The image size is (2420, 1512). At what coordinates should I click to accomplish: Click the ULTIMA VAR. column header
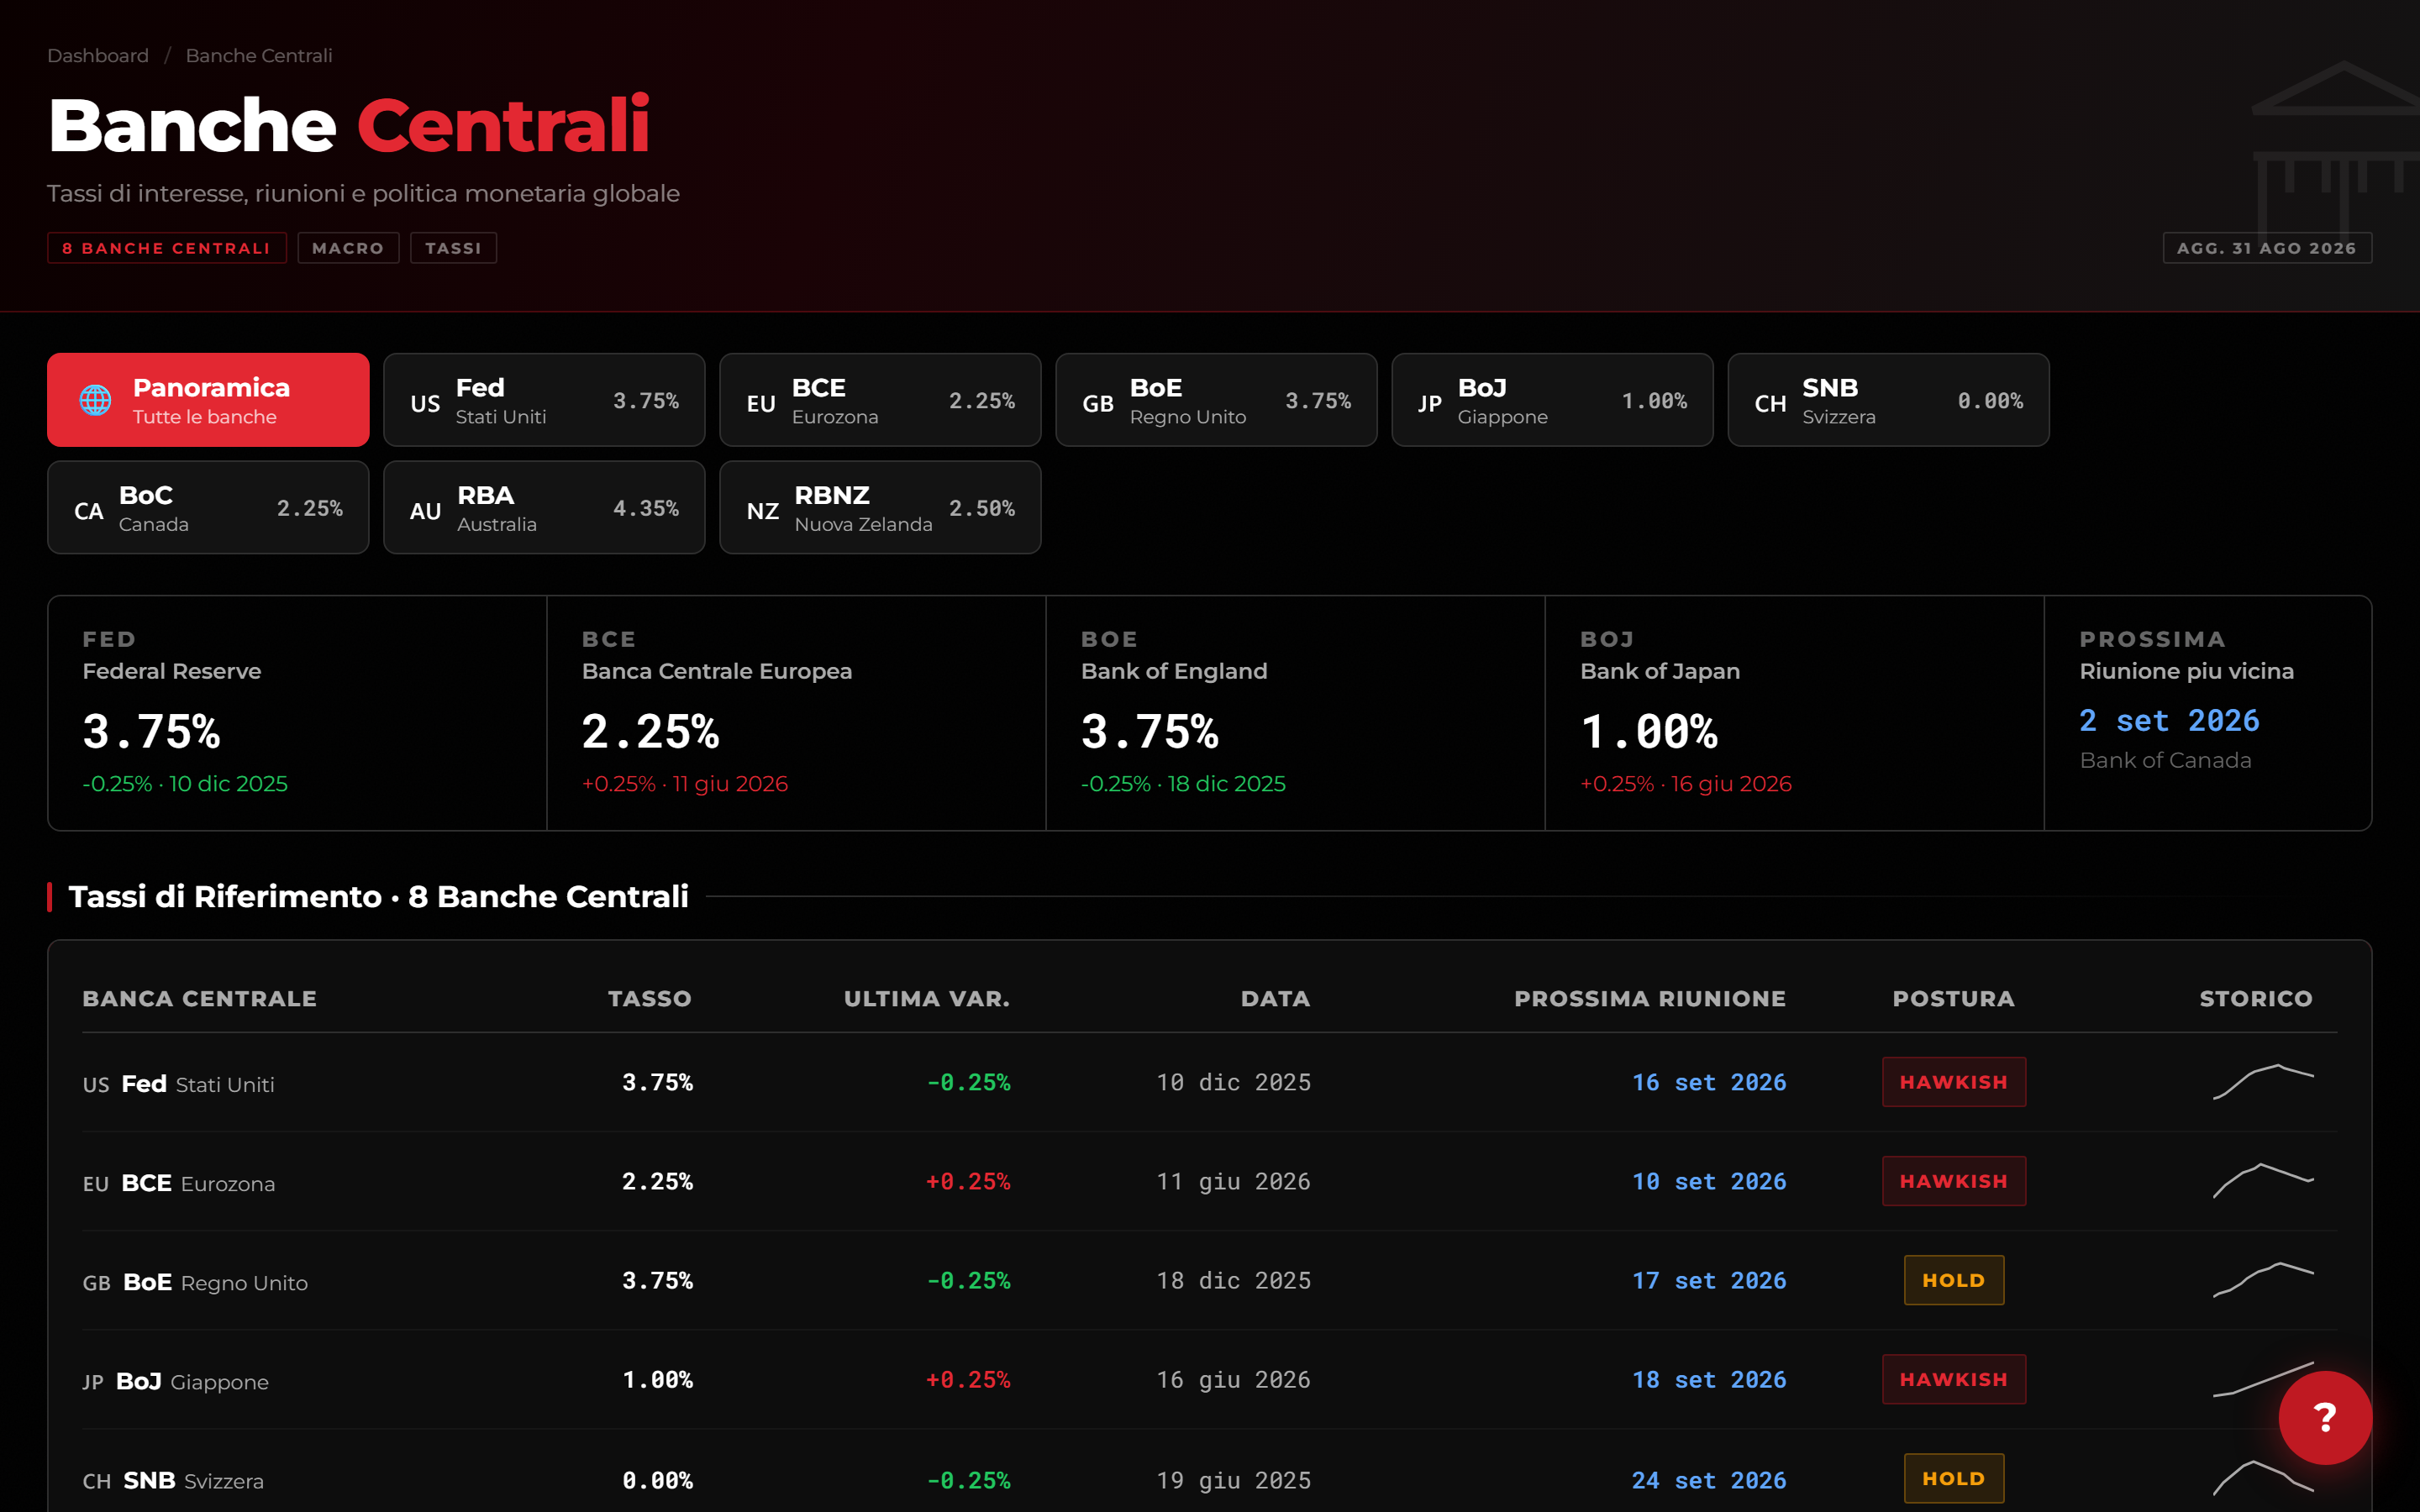pos(927,998)
